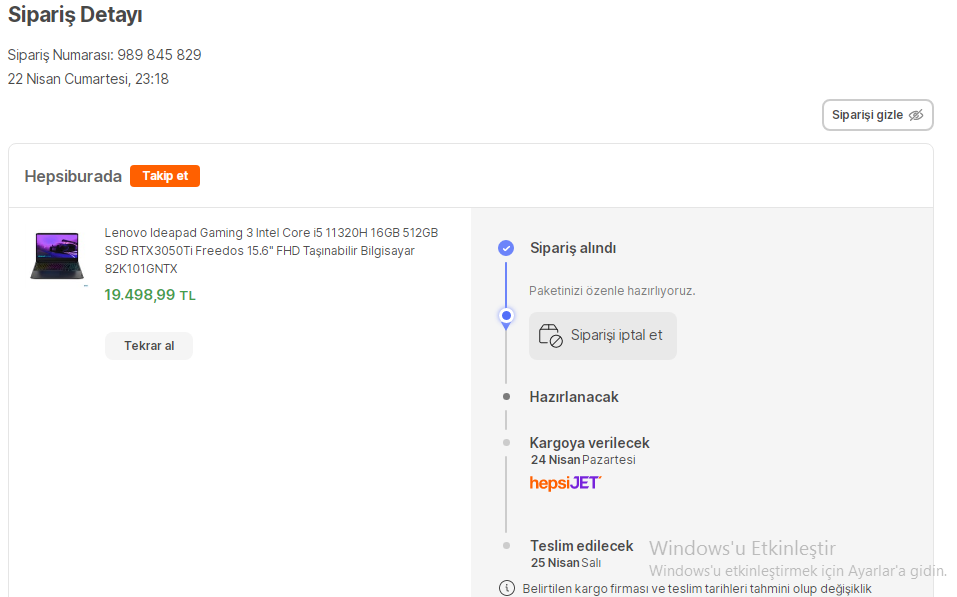Click the Hepsiburada seller name

click(x=73, y=176)
